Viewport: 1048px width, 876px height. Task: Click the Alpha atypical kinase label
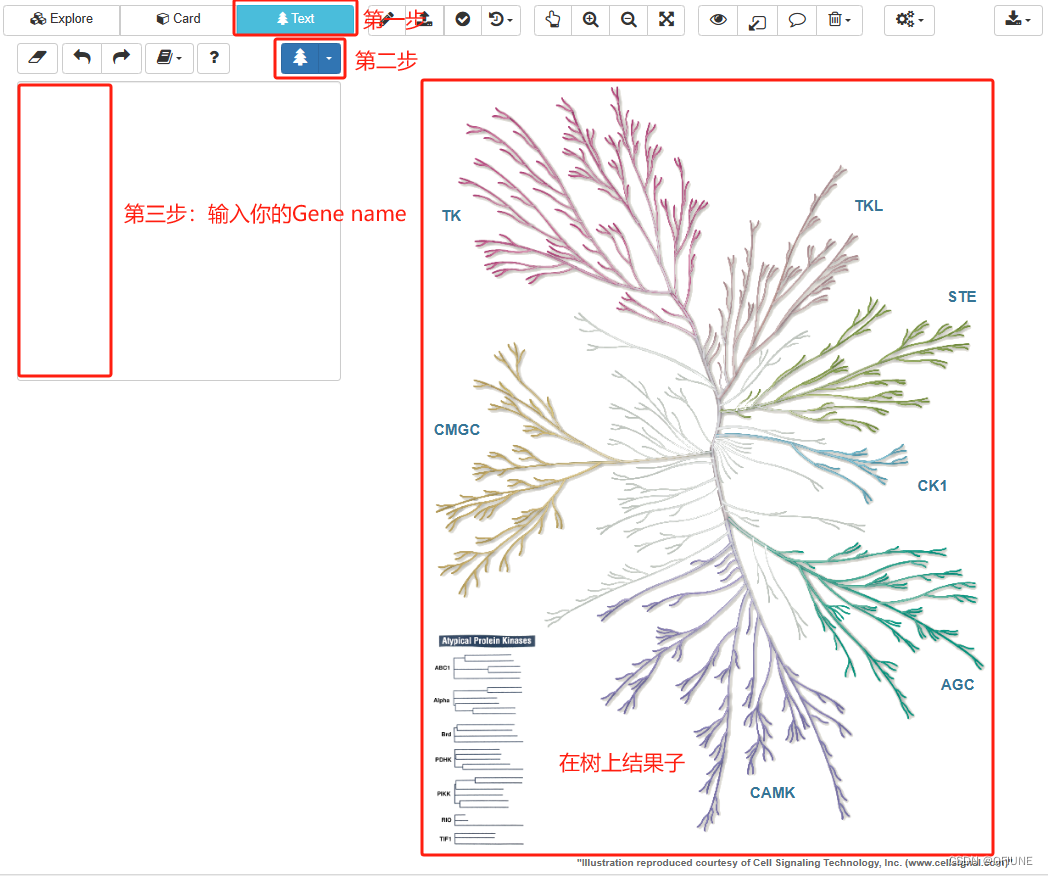coord(441,700)
